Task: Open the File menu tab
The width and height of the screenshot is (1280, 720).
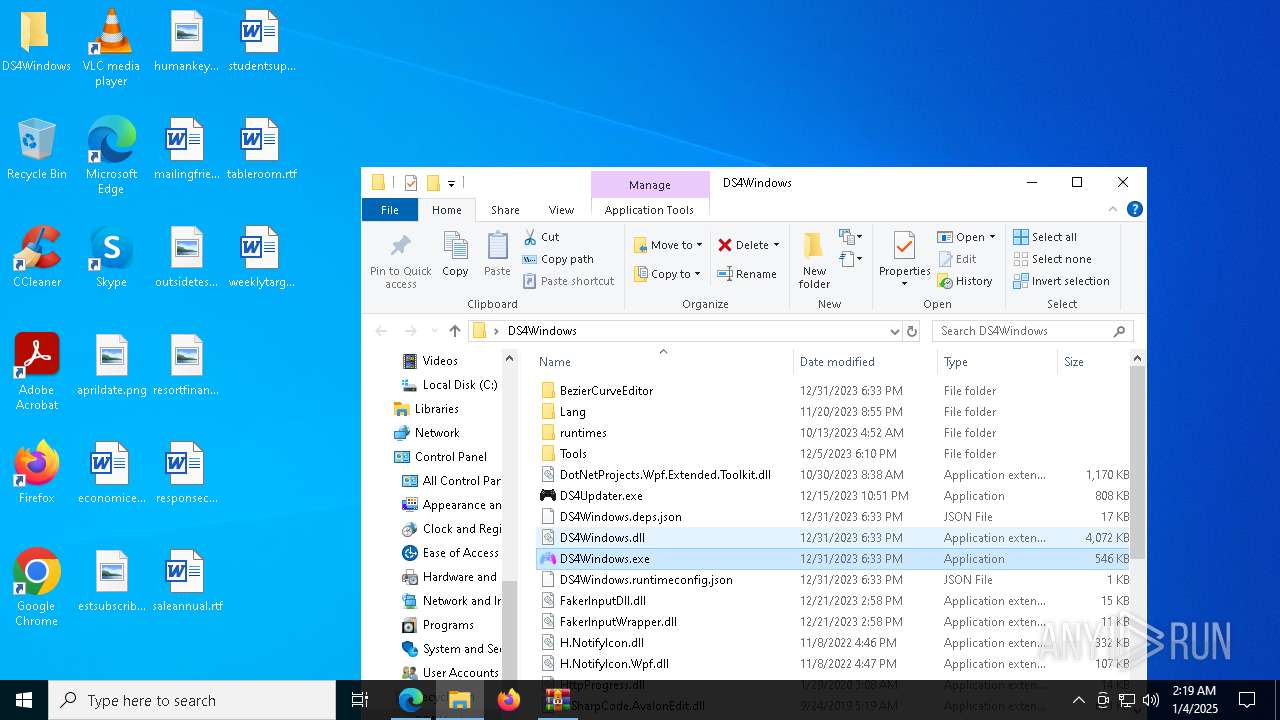Action: pos(390,210)
